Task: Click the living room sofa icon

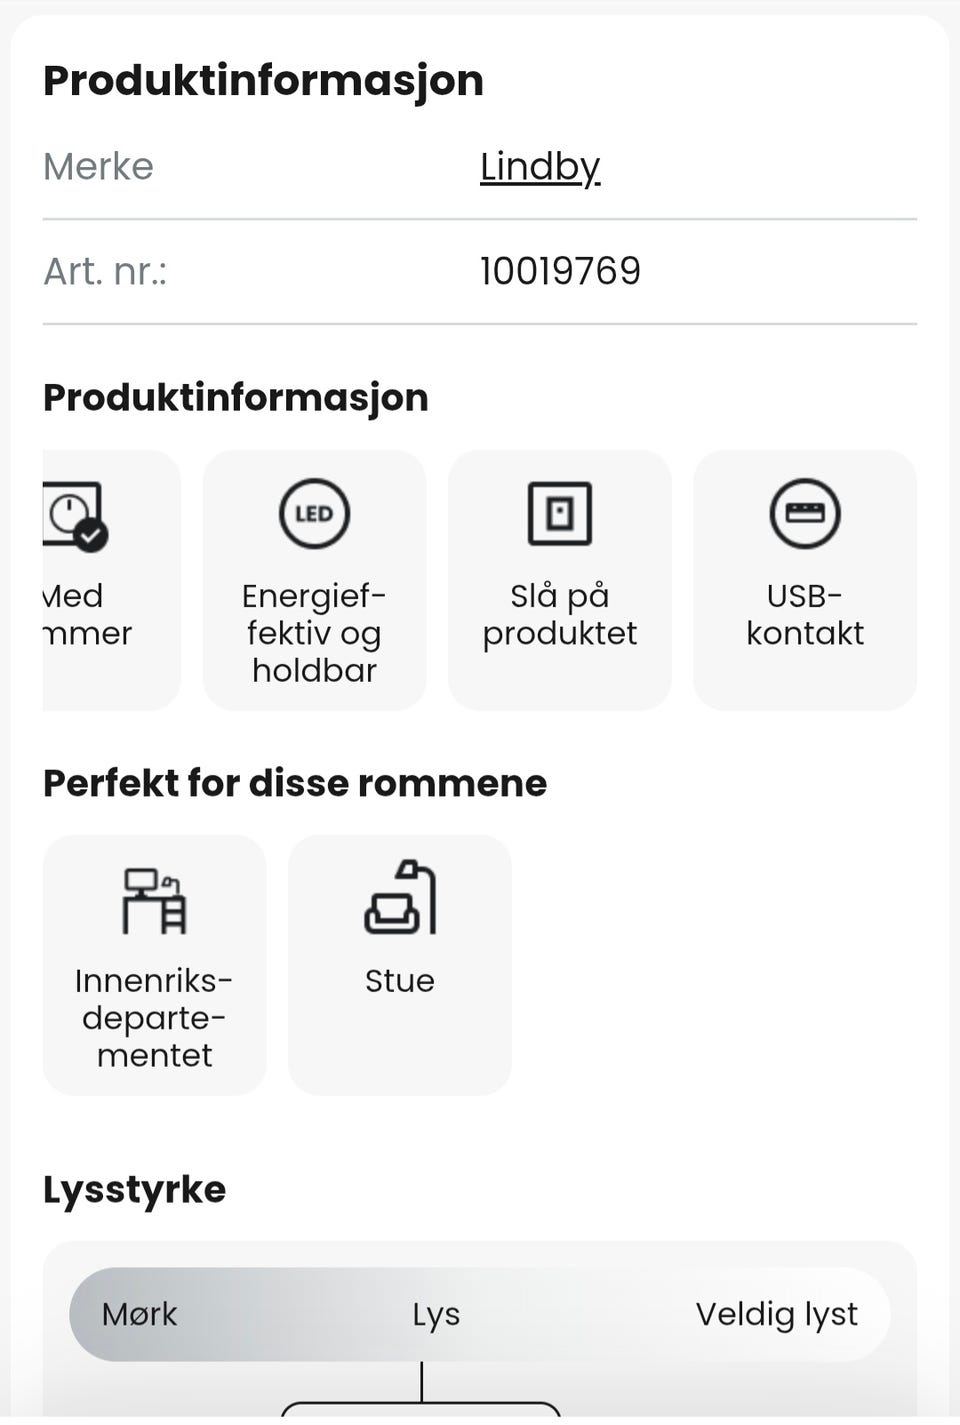Action: click(x=400, y=897)
